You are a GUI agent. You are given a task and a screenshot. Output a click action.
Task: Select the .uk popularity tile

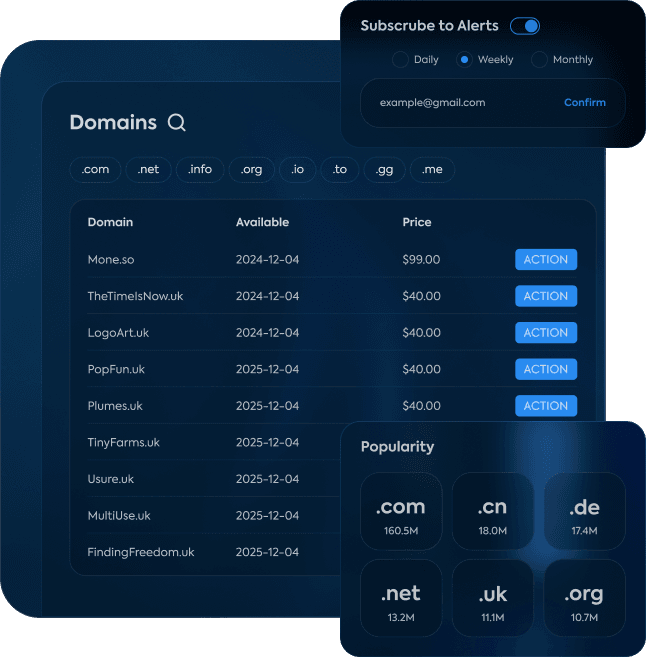tap(492, 599)
